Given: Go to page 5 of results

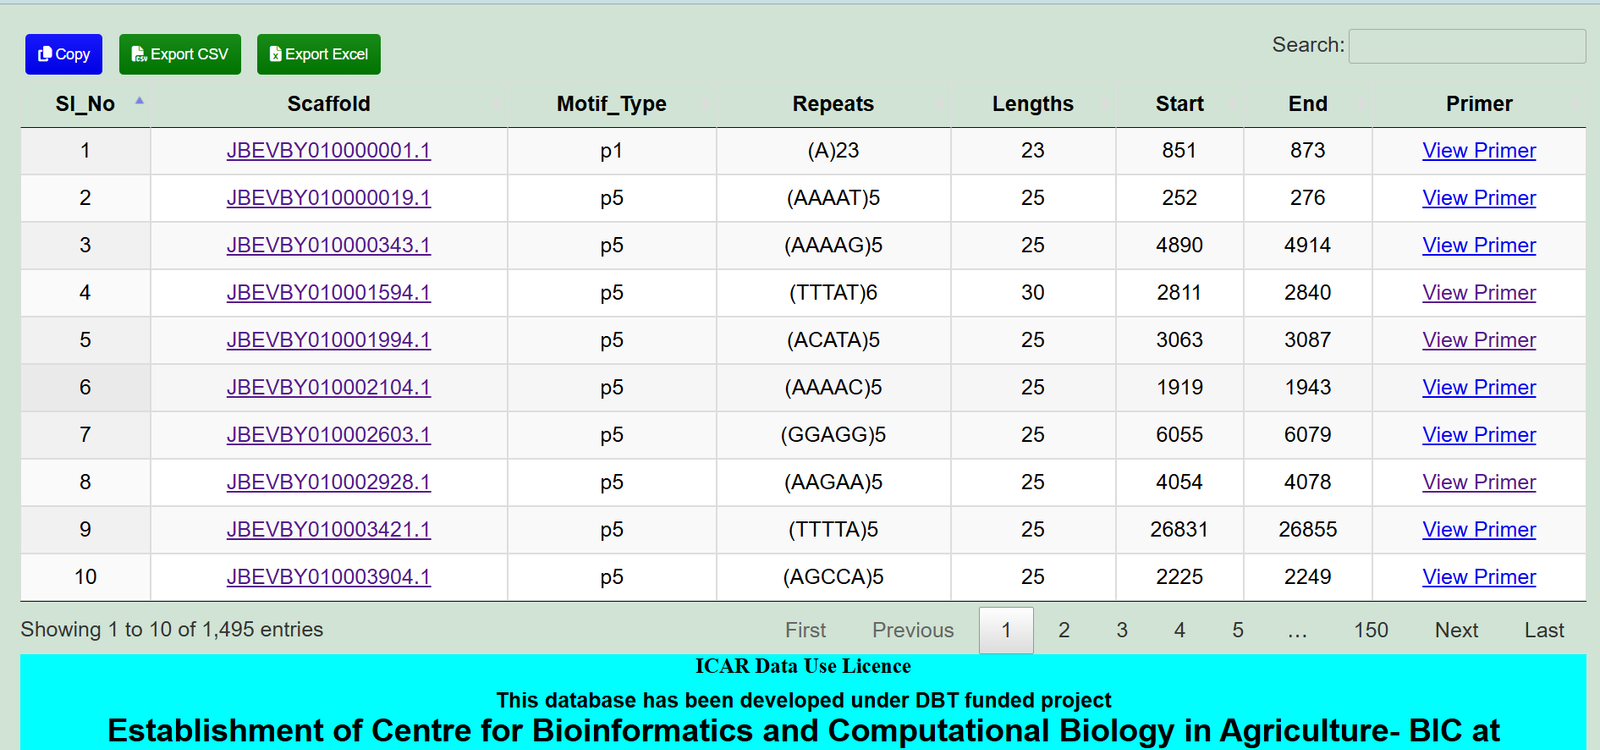Looking at the screenshot, I should coord(1237,630).
